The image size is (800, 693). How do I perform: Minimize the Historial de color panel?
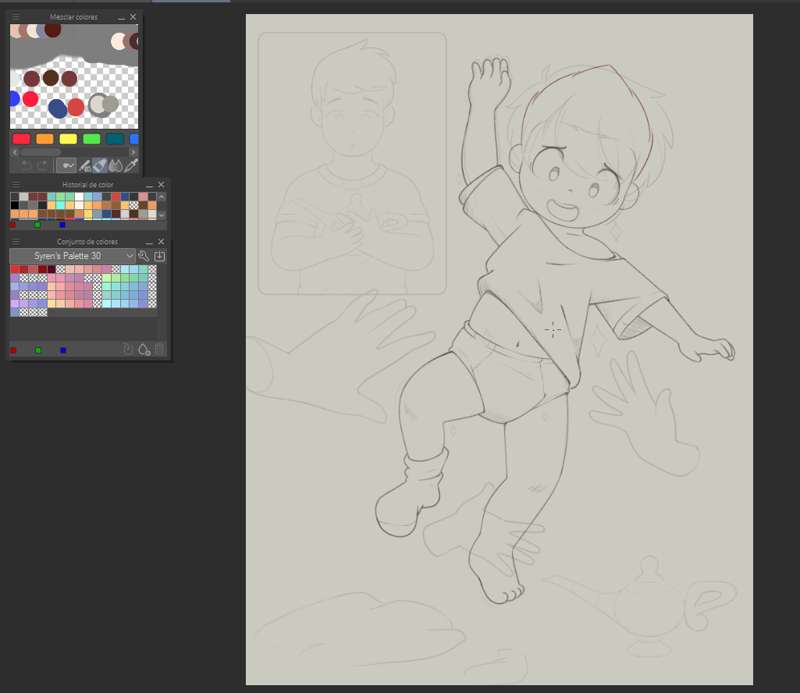[149, 185]
